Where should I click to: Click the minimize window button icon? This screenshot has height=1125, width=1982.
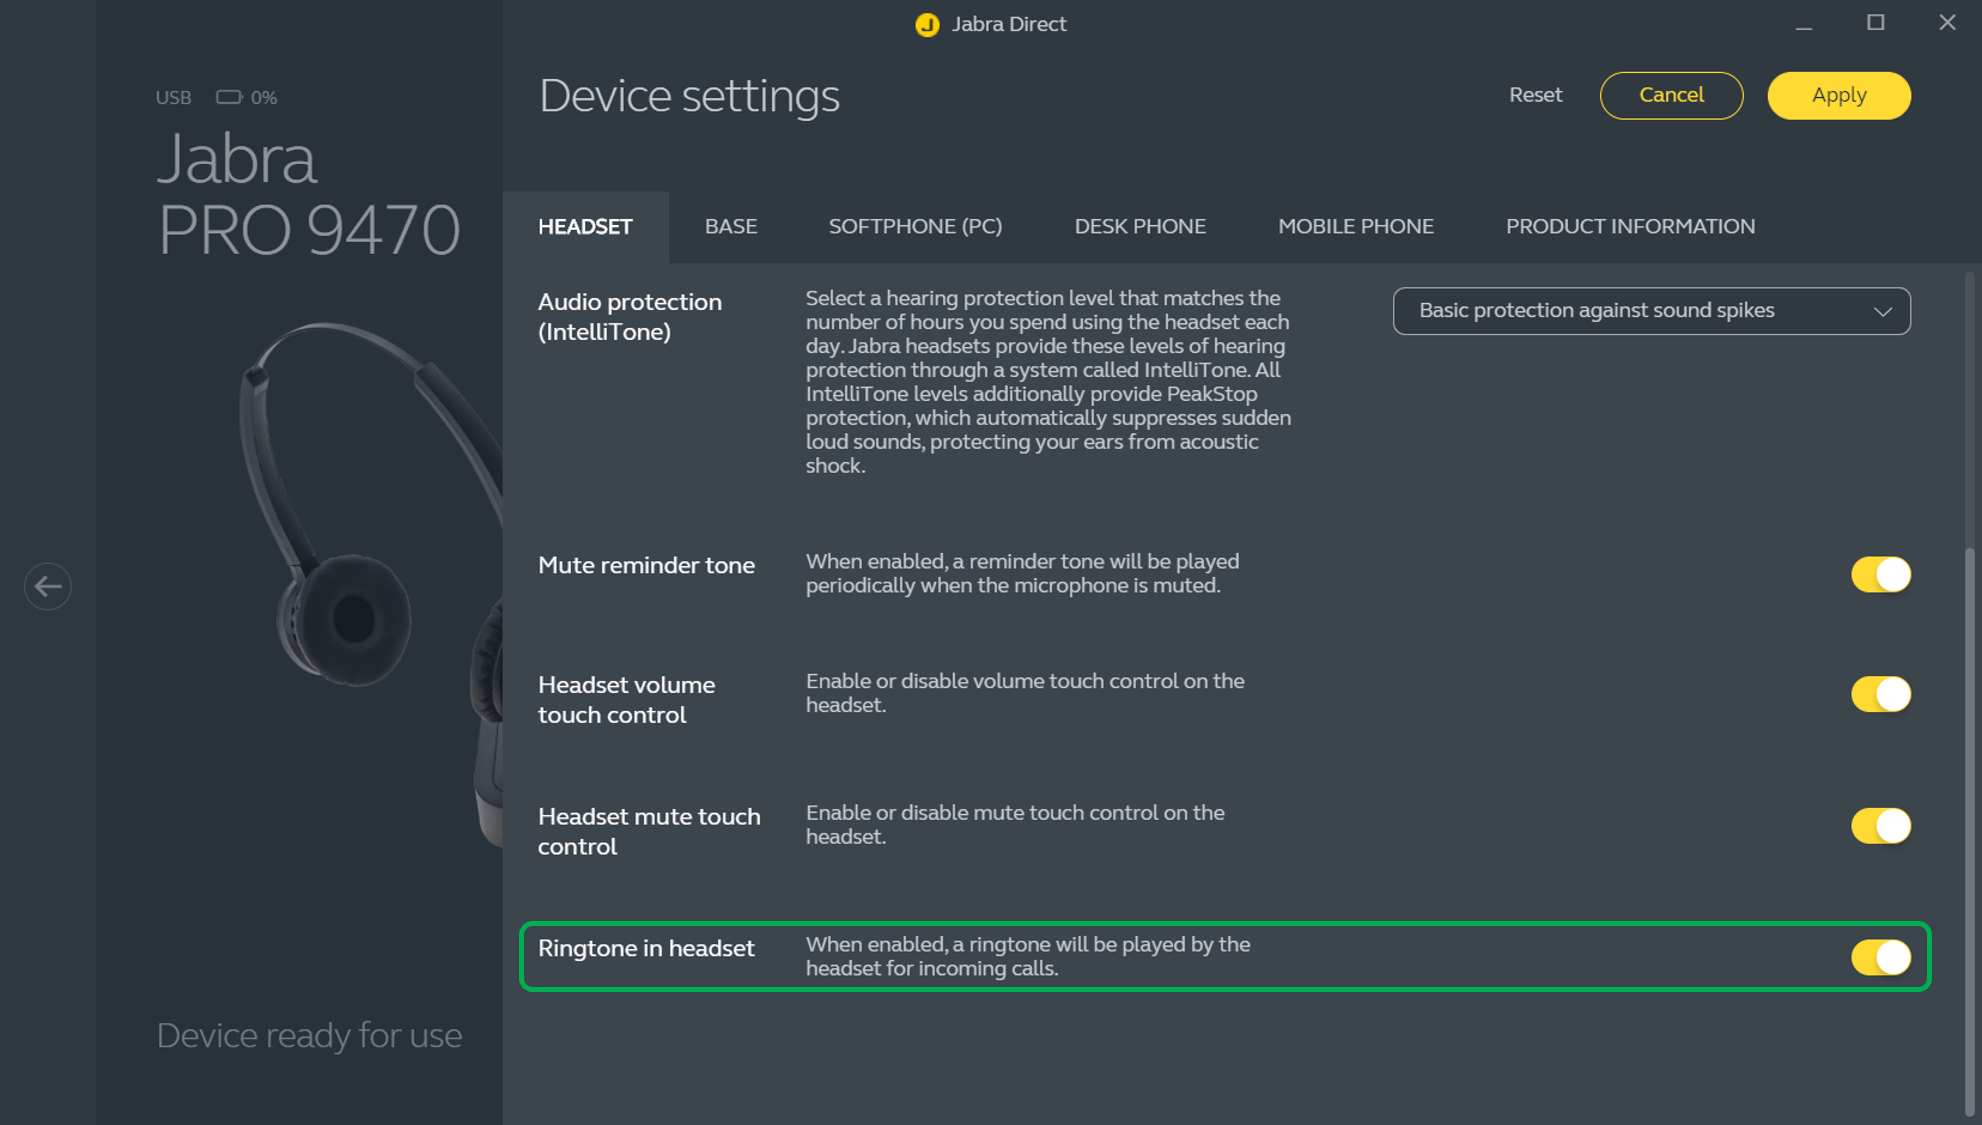coord(1802,23)
